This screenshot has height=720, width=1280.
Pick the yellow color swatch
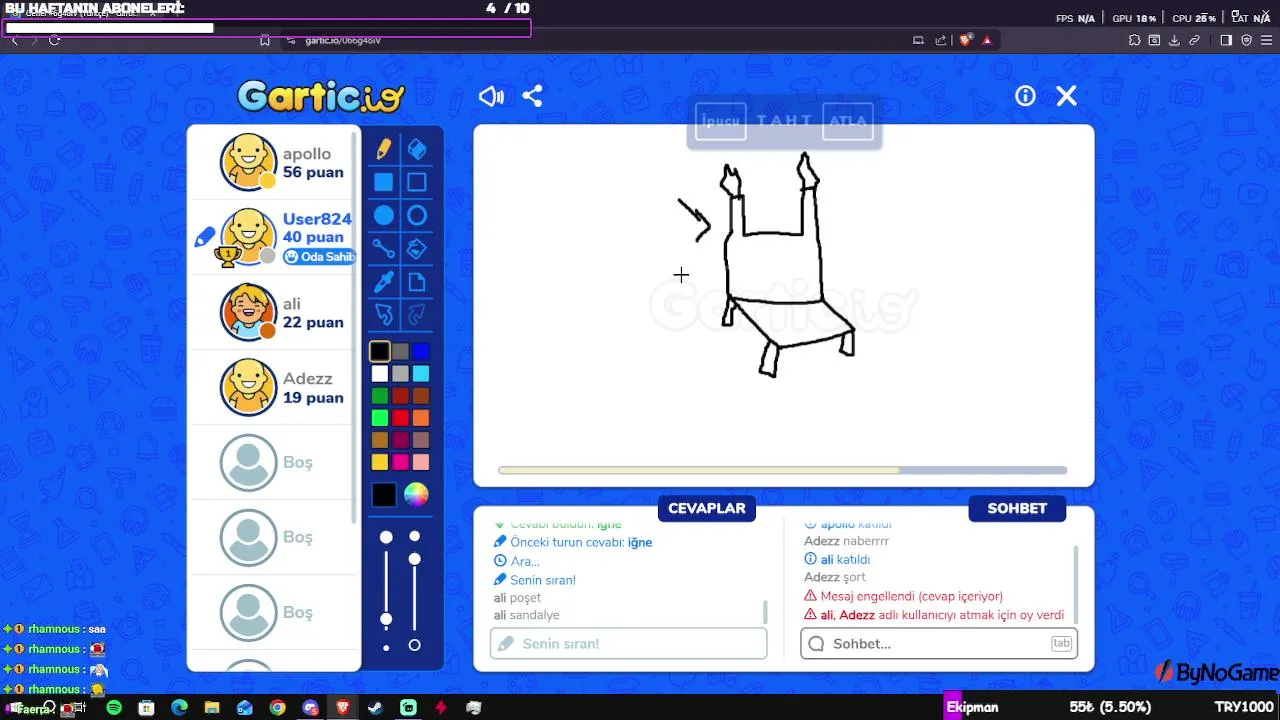coord(380,462)
